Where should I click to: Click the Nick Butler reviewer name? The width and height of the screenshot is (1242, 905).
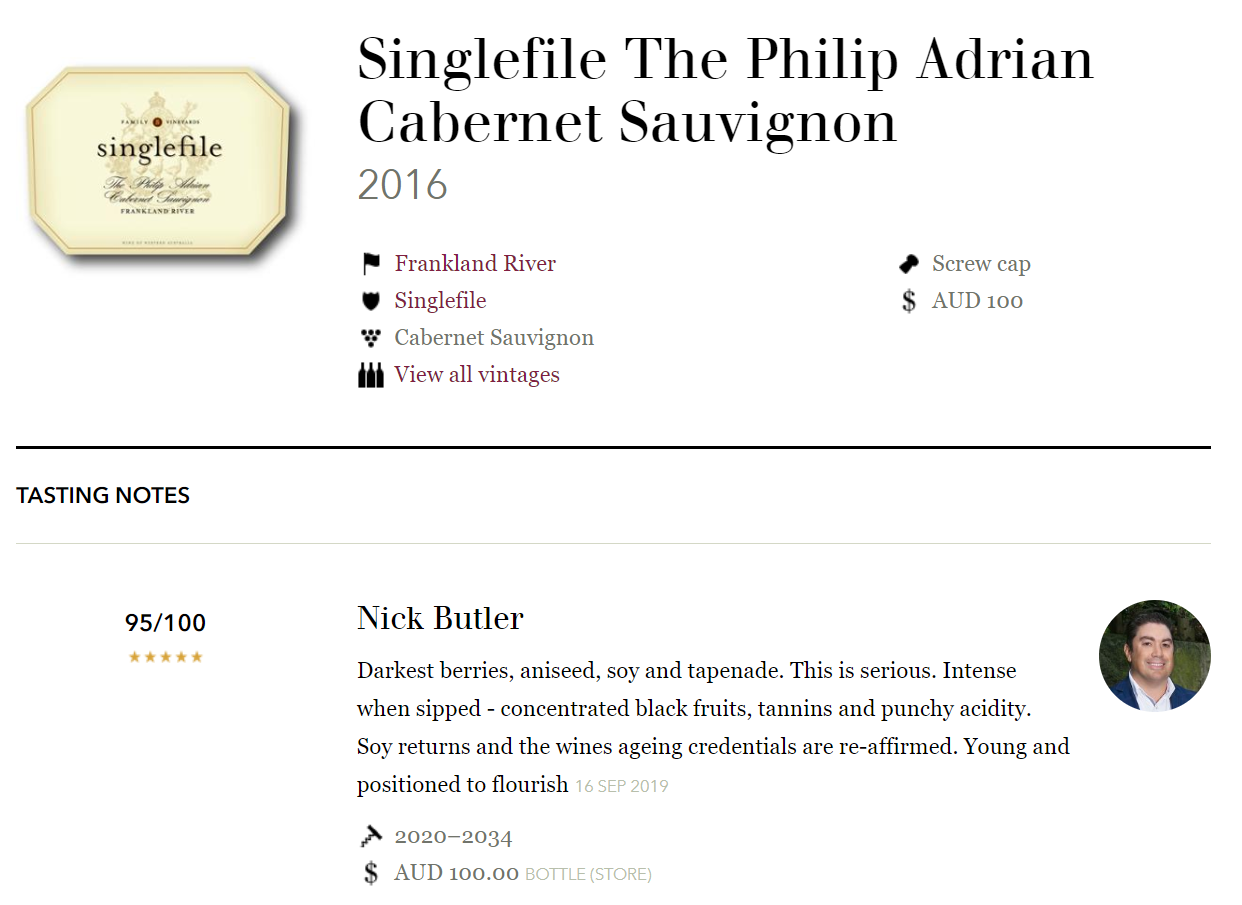440,619
